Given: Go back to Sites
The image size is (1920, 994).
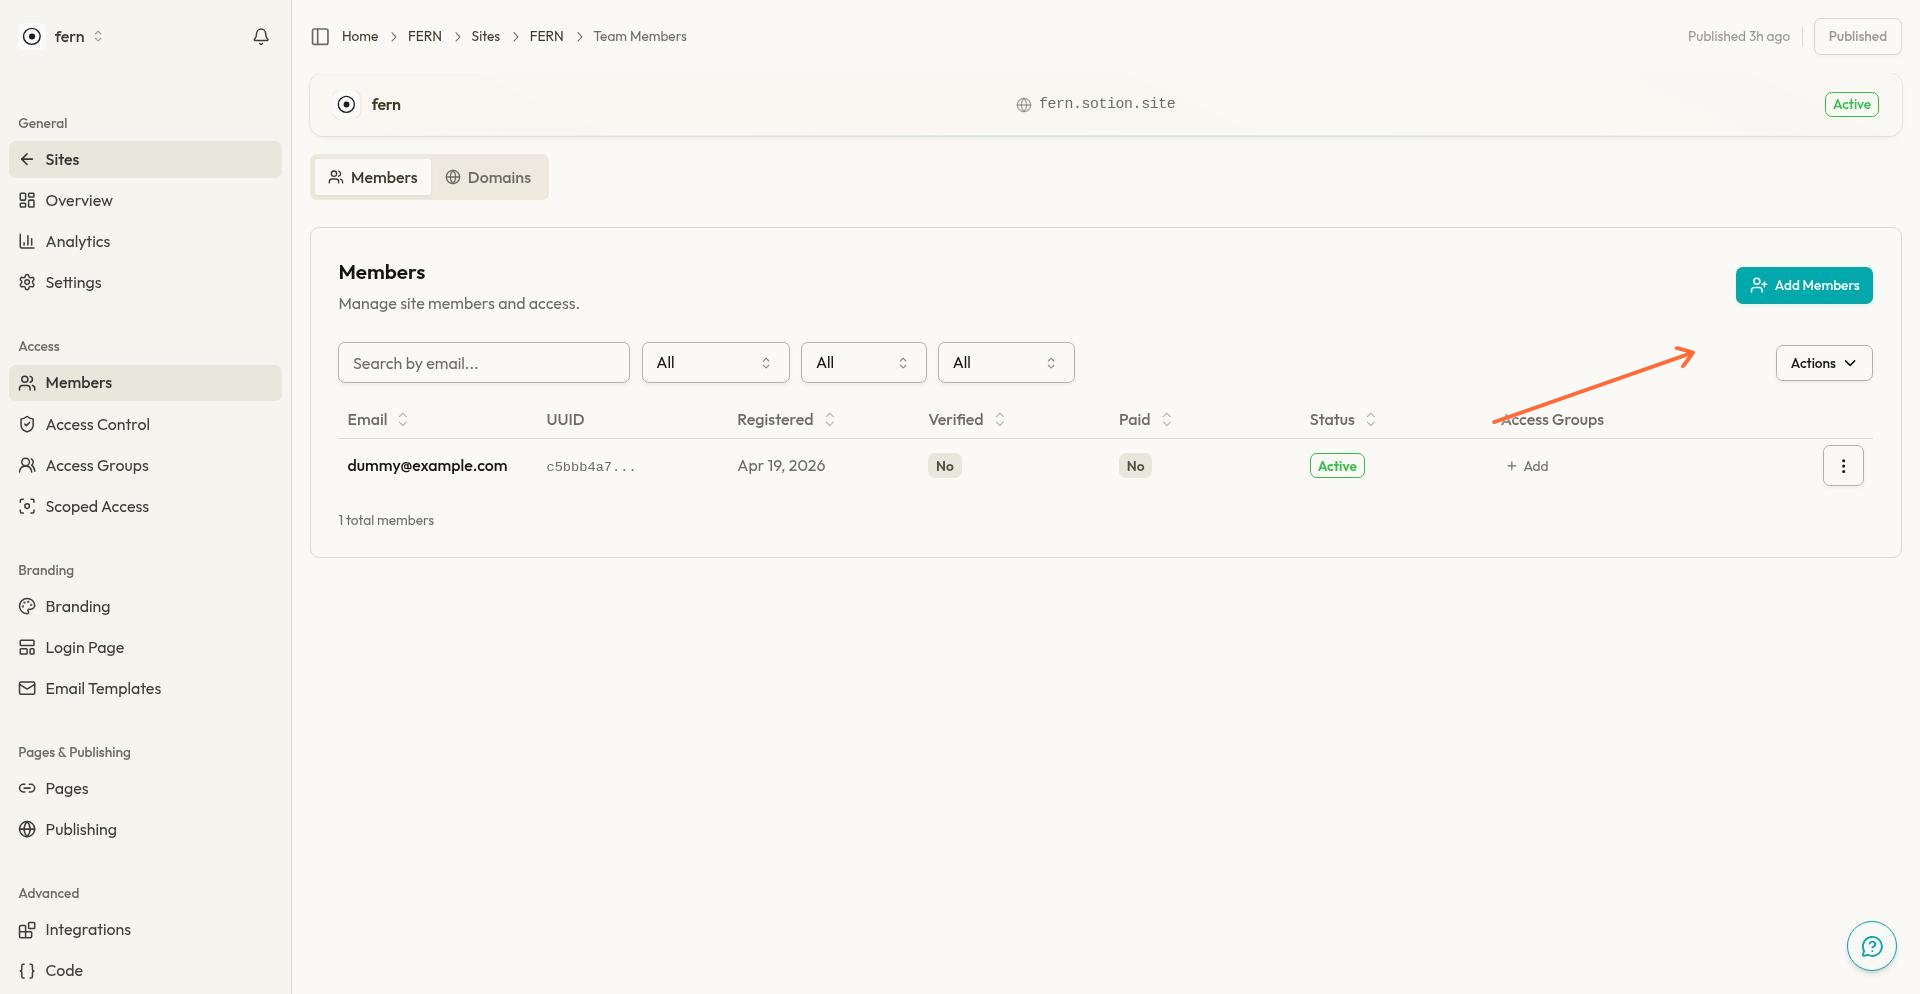Looking at the screenshot, I should tap(145, 159).
